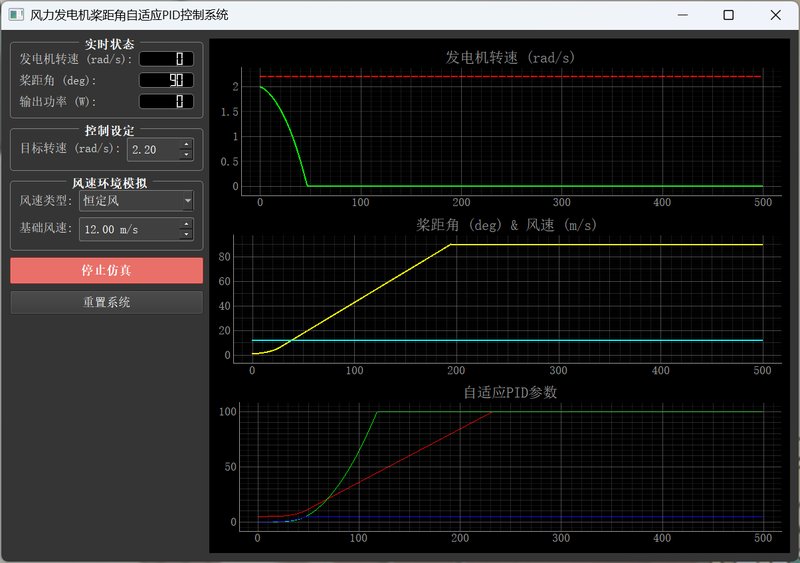Click the 桨距角 LCD display showing 90

166,80
